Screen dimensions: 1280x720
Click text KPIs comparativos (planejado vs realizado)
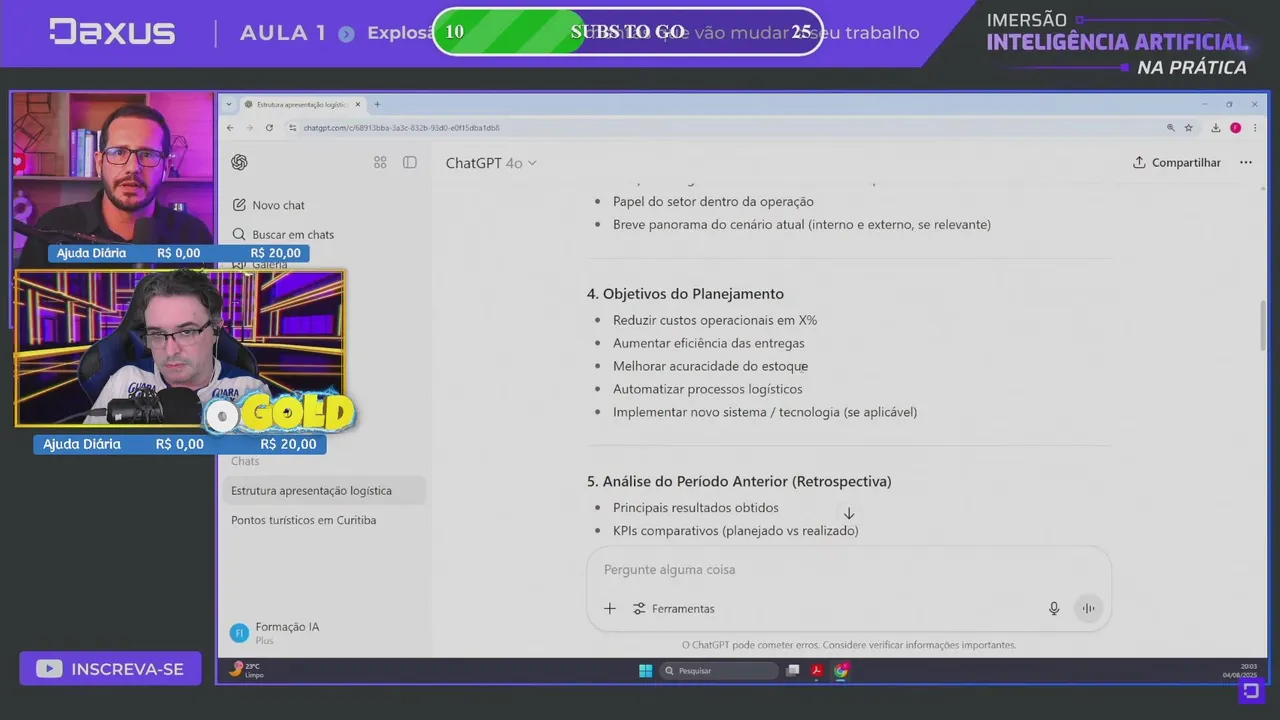(x=736, y=531)
